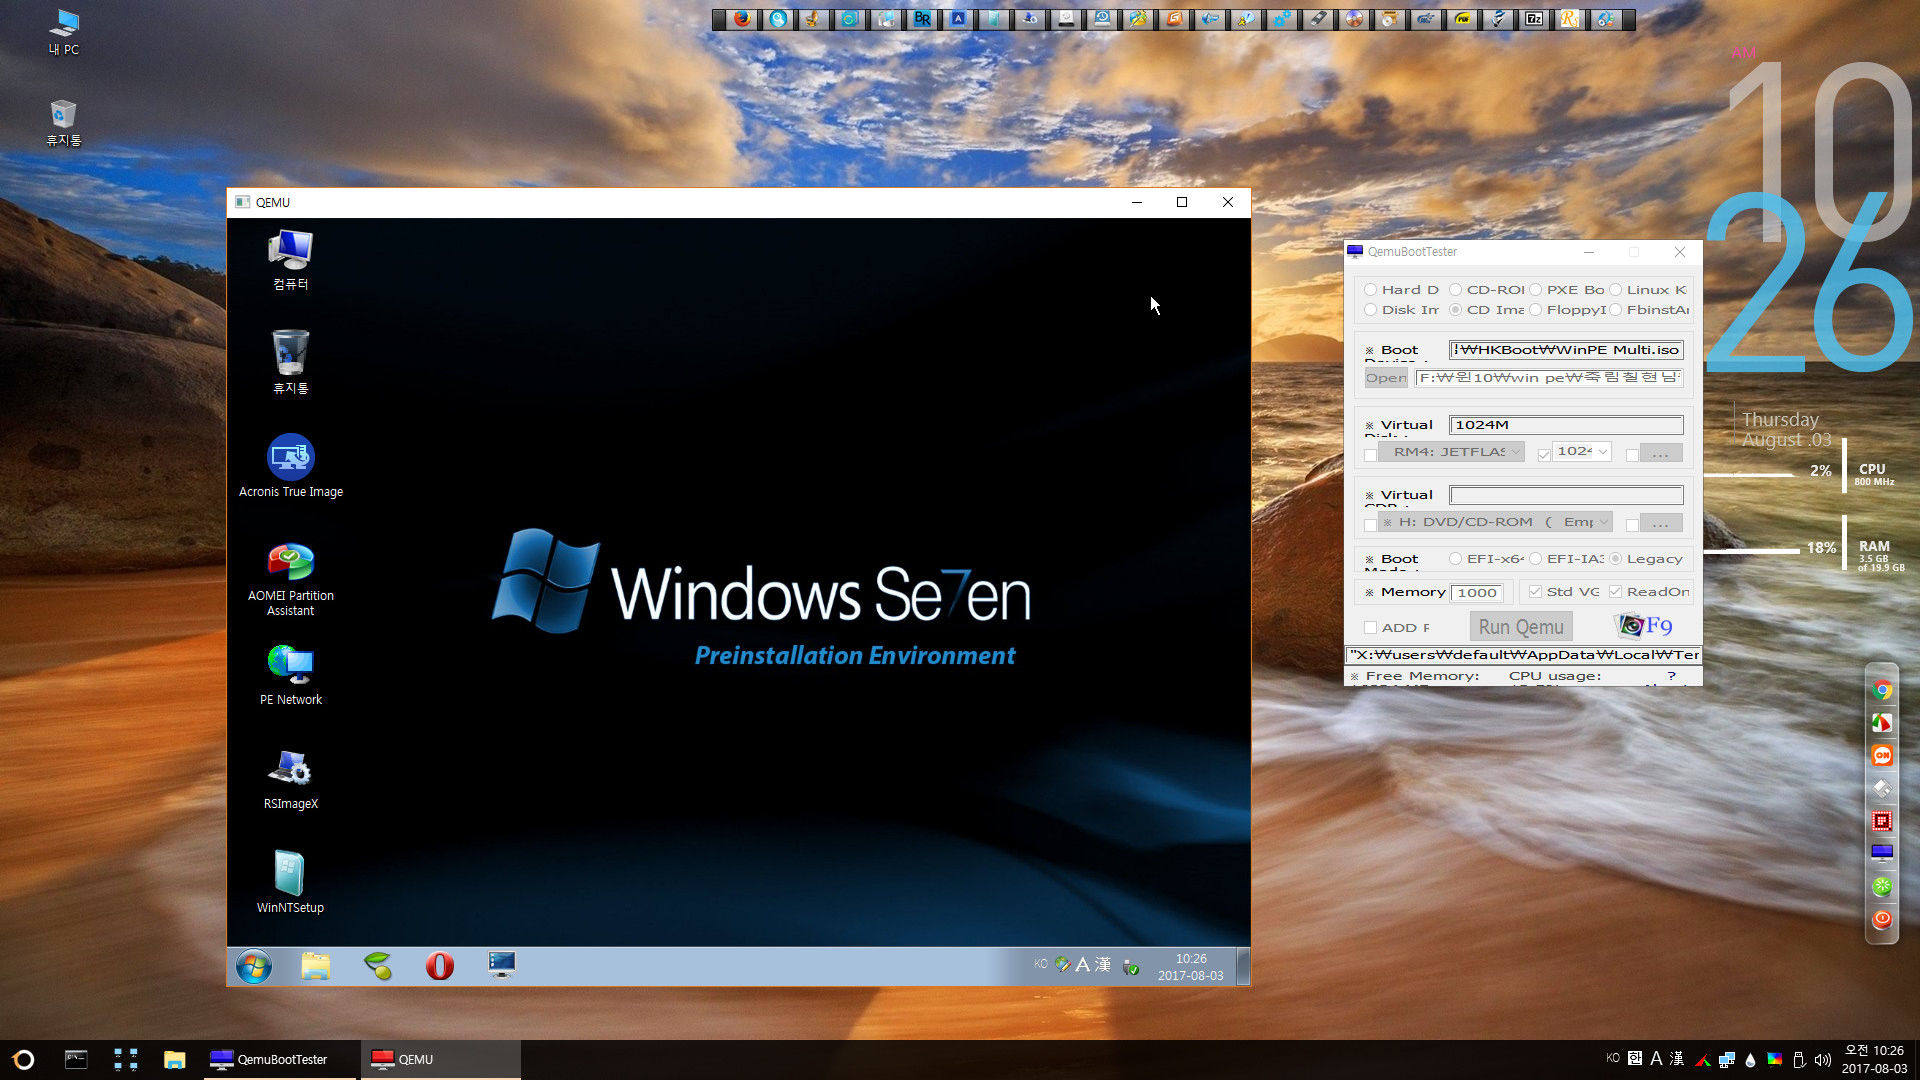
Task: Select the FloppyImage radio option
Action: [x=1536, y=310]
